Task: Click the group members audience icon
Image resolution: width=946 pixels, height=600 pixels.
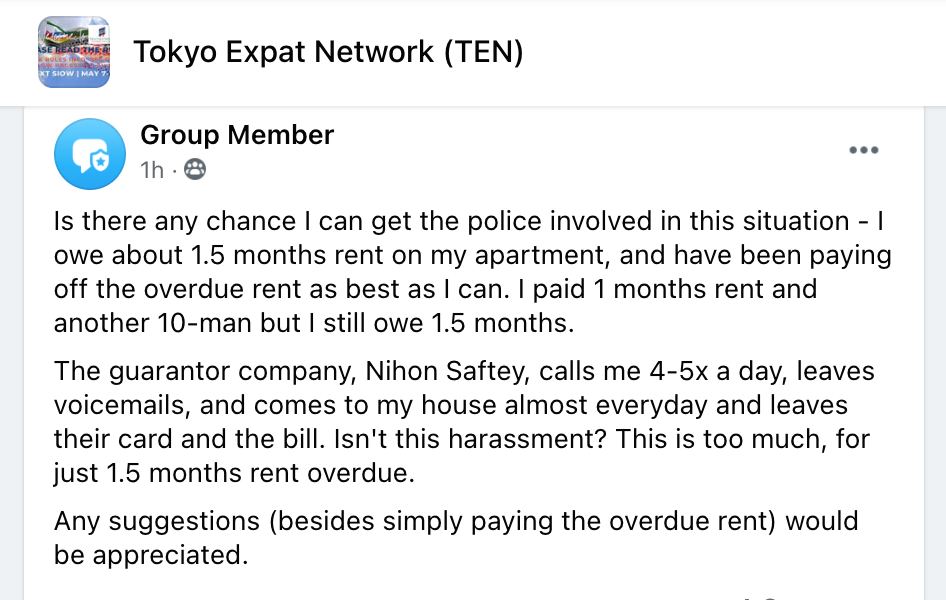Action: pos(196,170)
